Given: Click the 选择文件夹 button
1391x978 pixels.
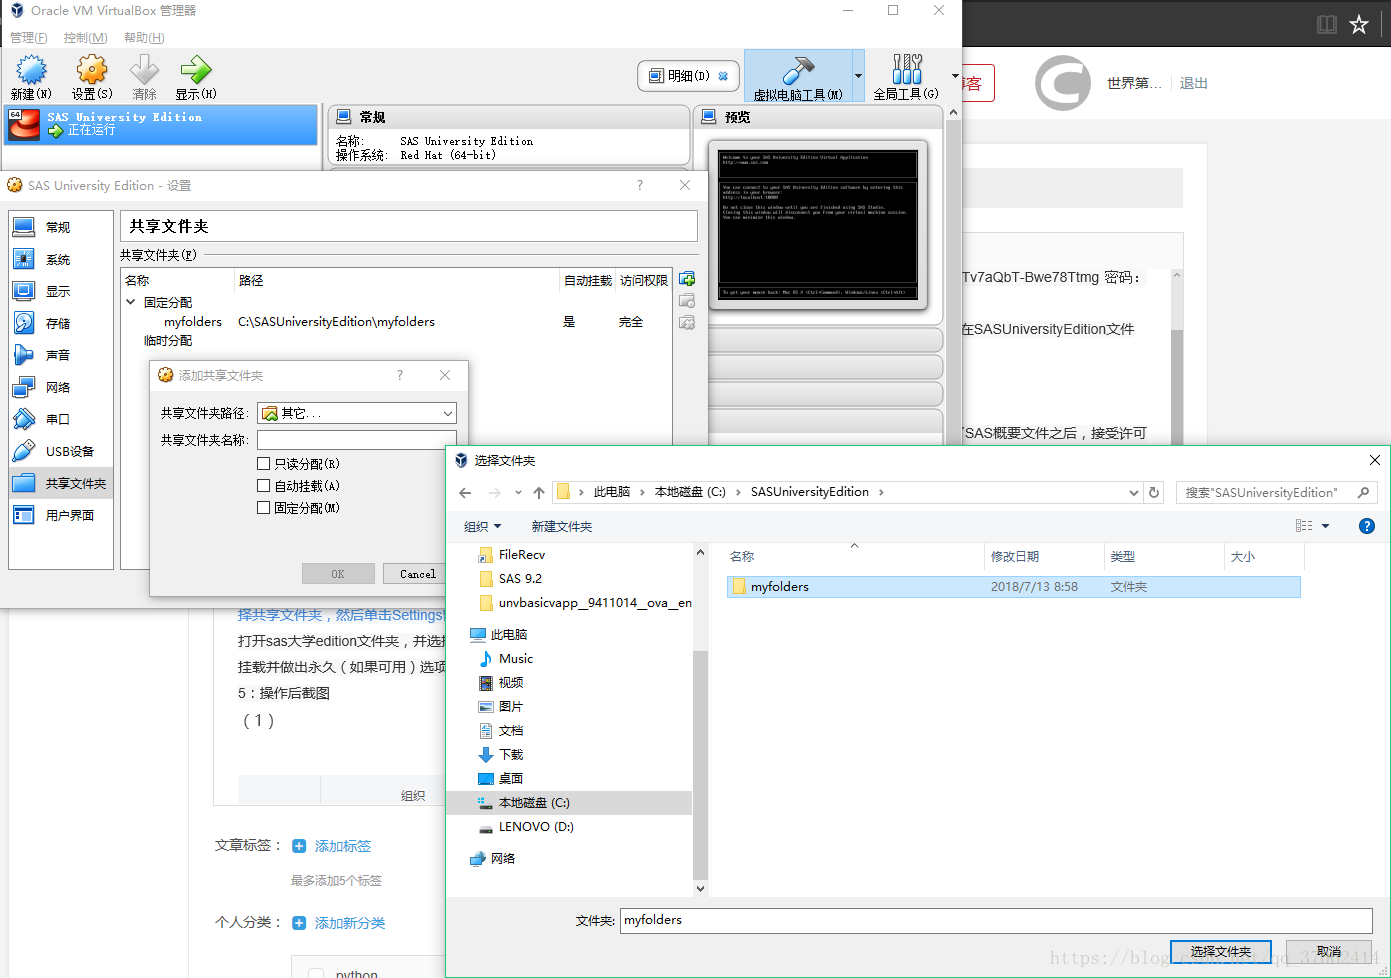Looking at the screenshot, I should [1220, 952].
